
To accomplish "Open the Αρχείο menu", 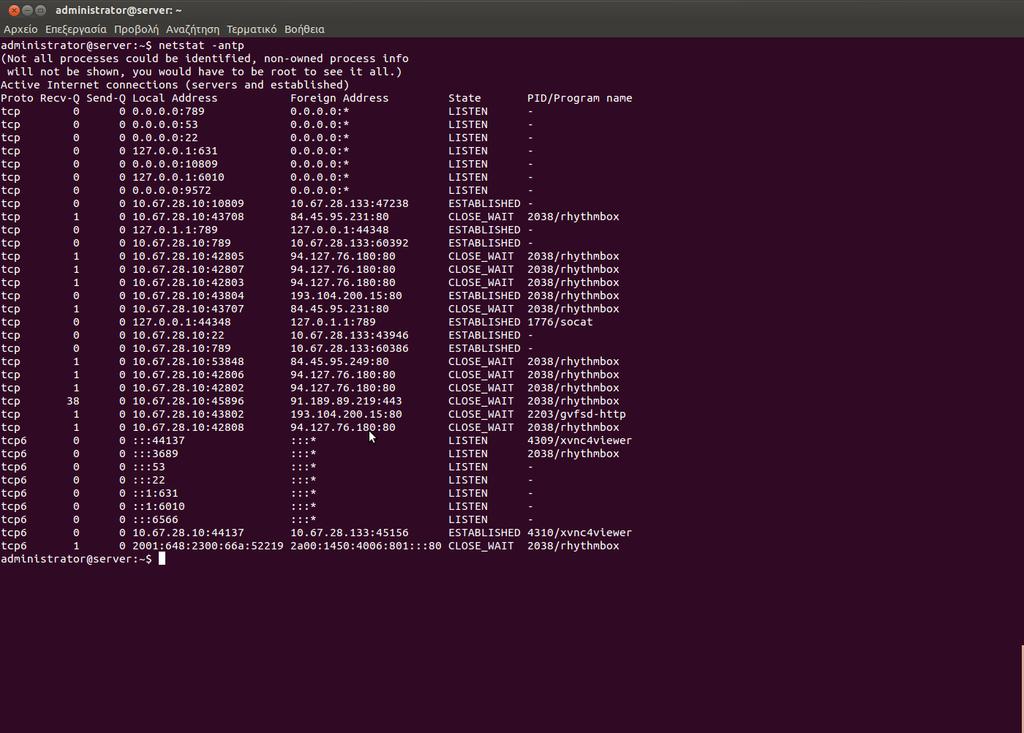I will [x=20, y=29].
